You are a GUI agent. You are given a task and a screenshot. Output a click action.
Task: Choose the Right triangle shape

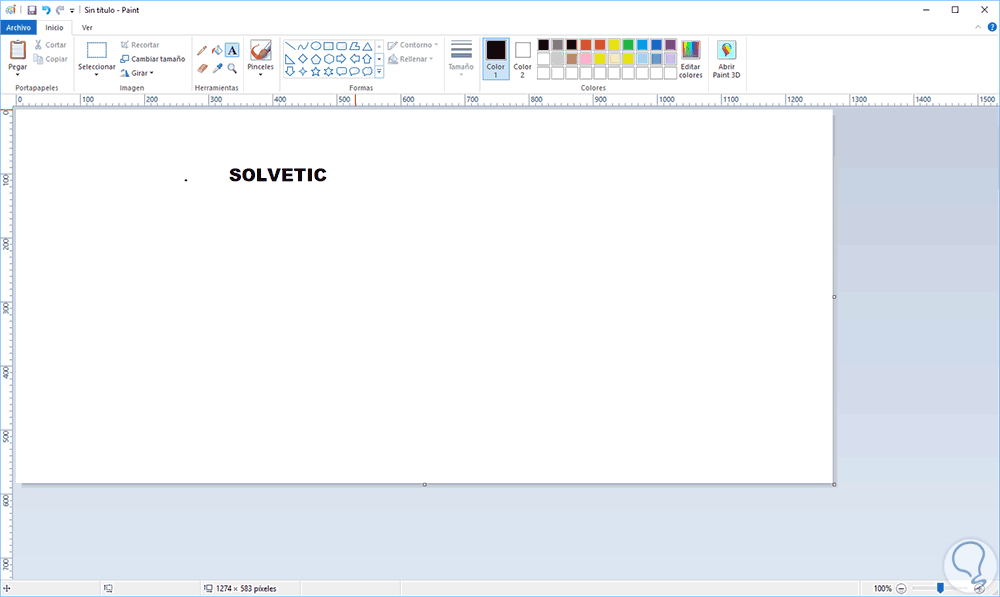tap(290, 59)
